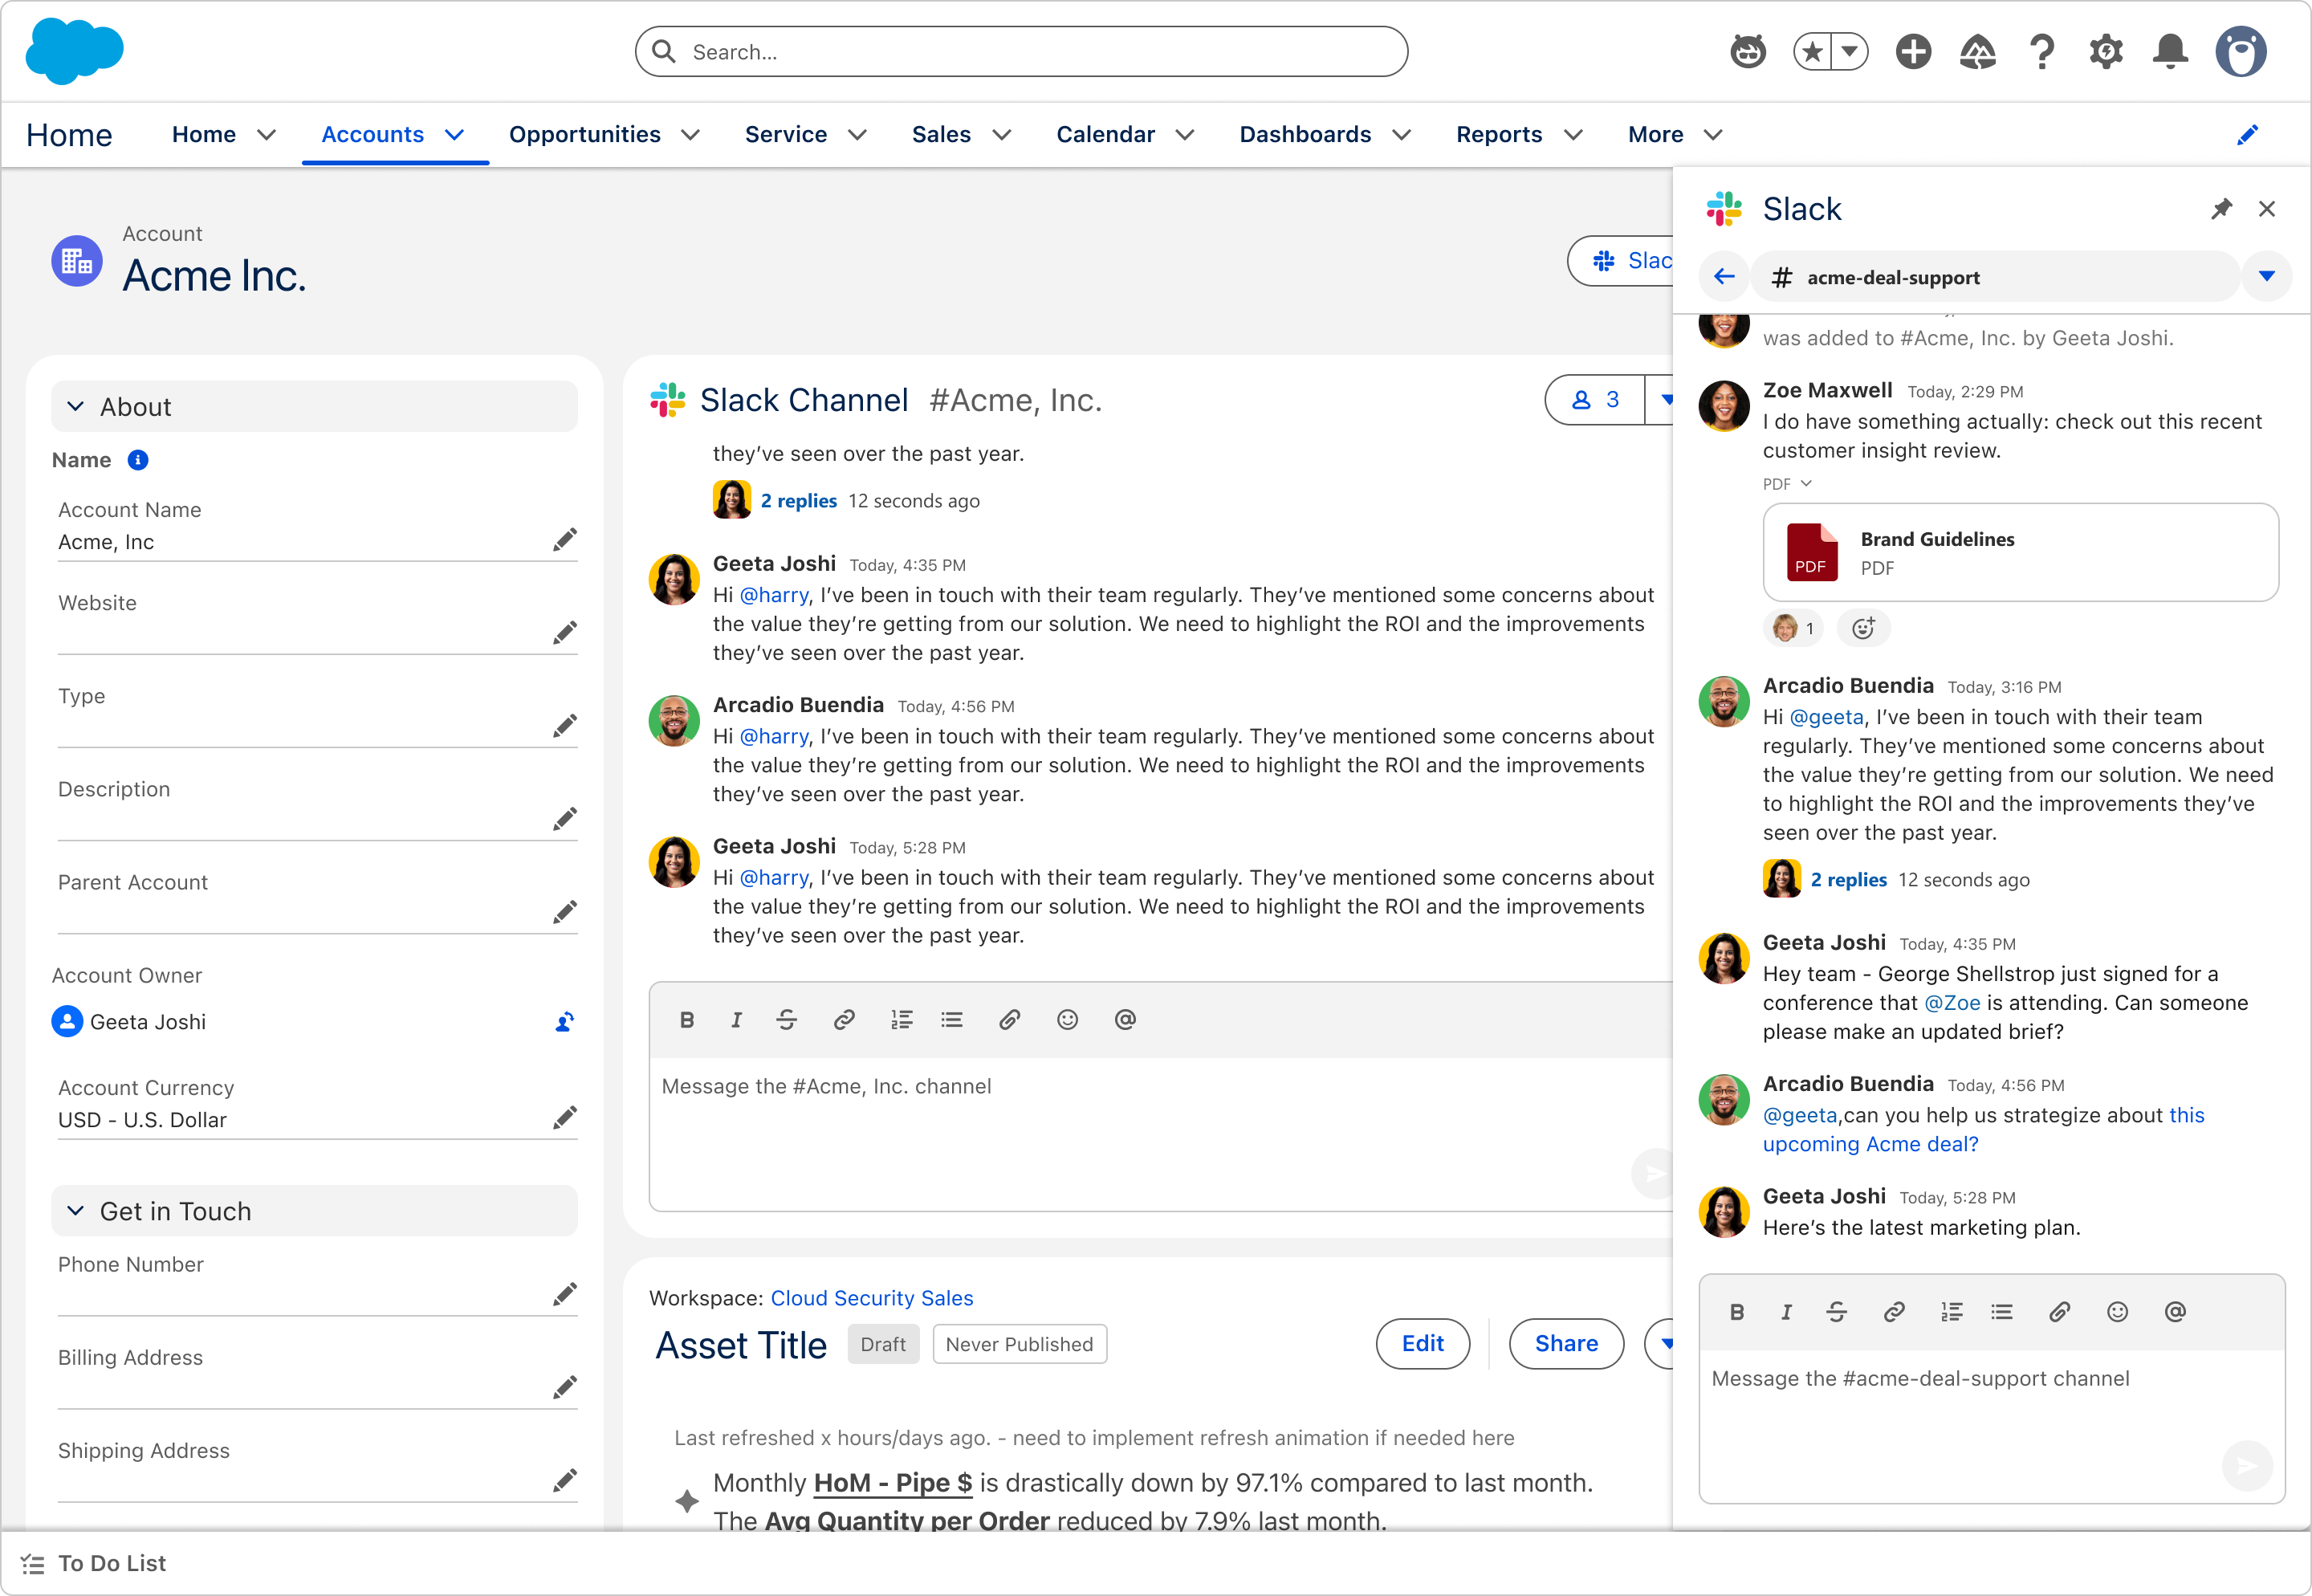Add reaction to Zoe Maxwell's message
Image resolution: width=2312 pixels, height=1596 pixels.
pos(1863,628)
